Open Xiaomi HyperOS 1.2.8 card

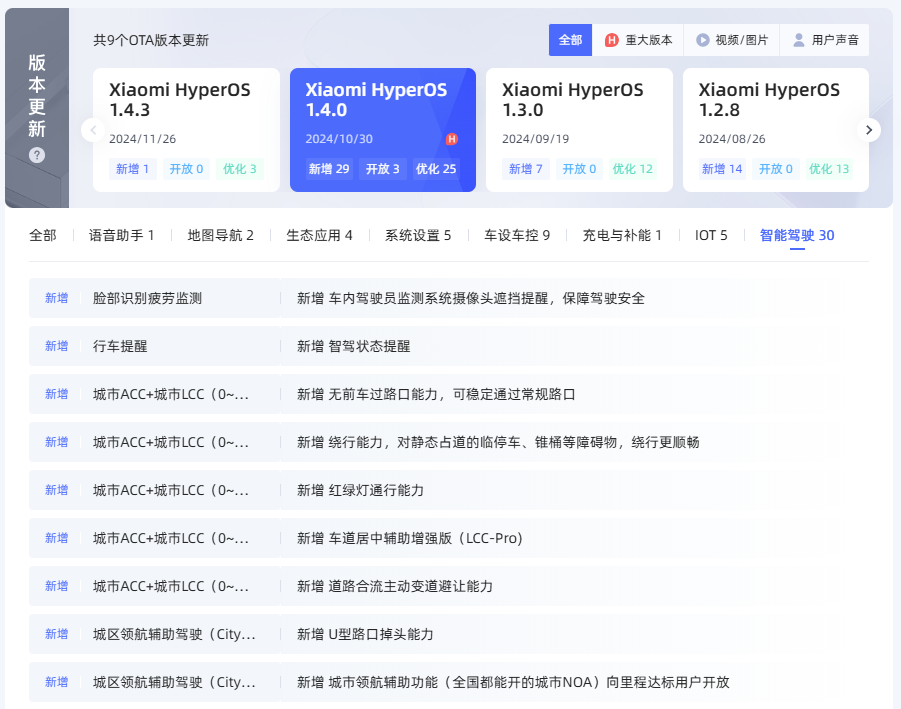pyautogui.click(x=776, y=130)
